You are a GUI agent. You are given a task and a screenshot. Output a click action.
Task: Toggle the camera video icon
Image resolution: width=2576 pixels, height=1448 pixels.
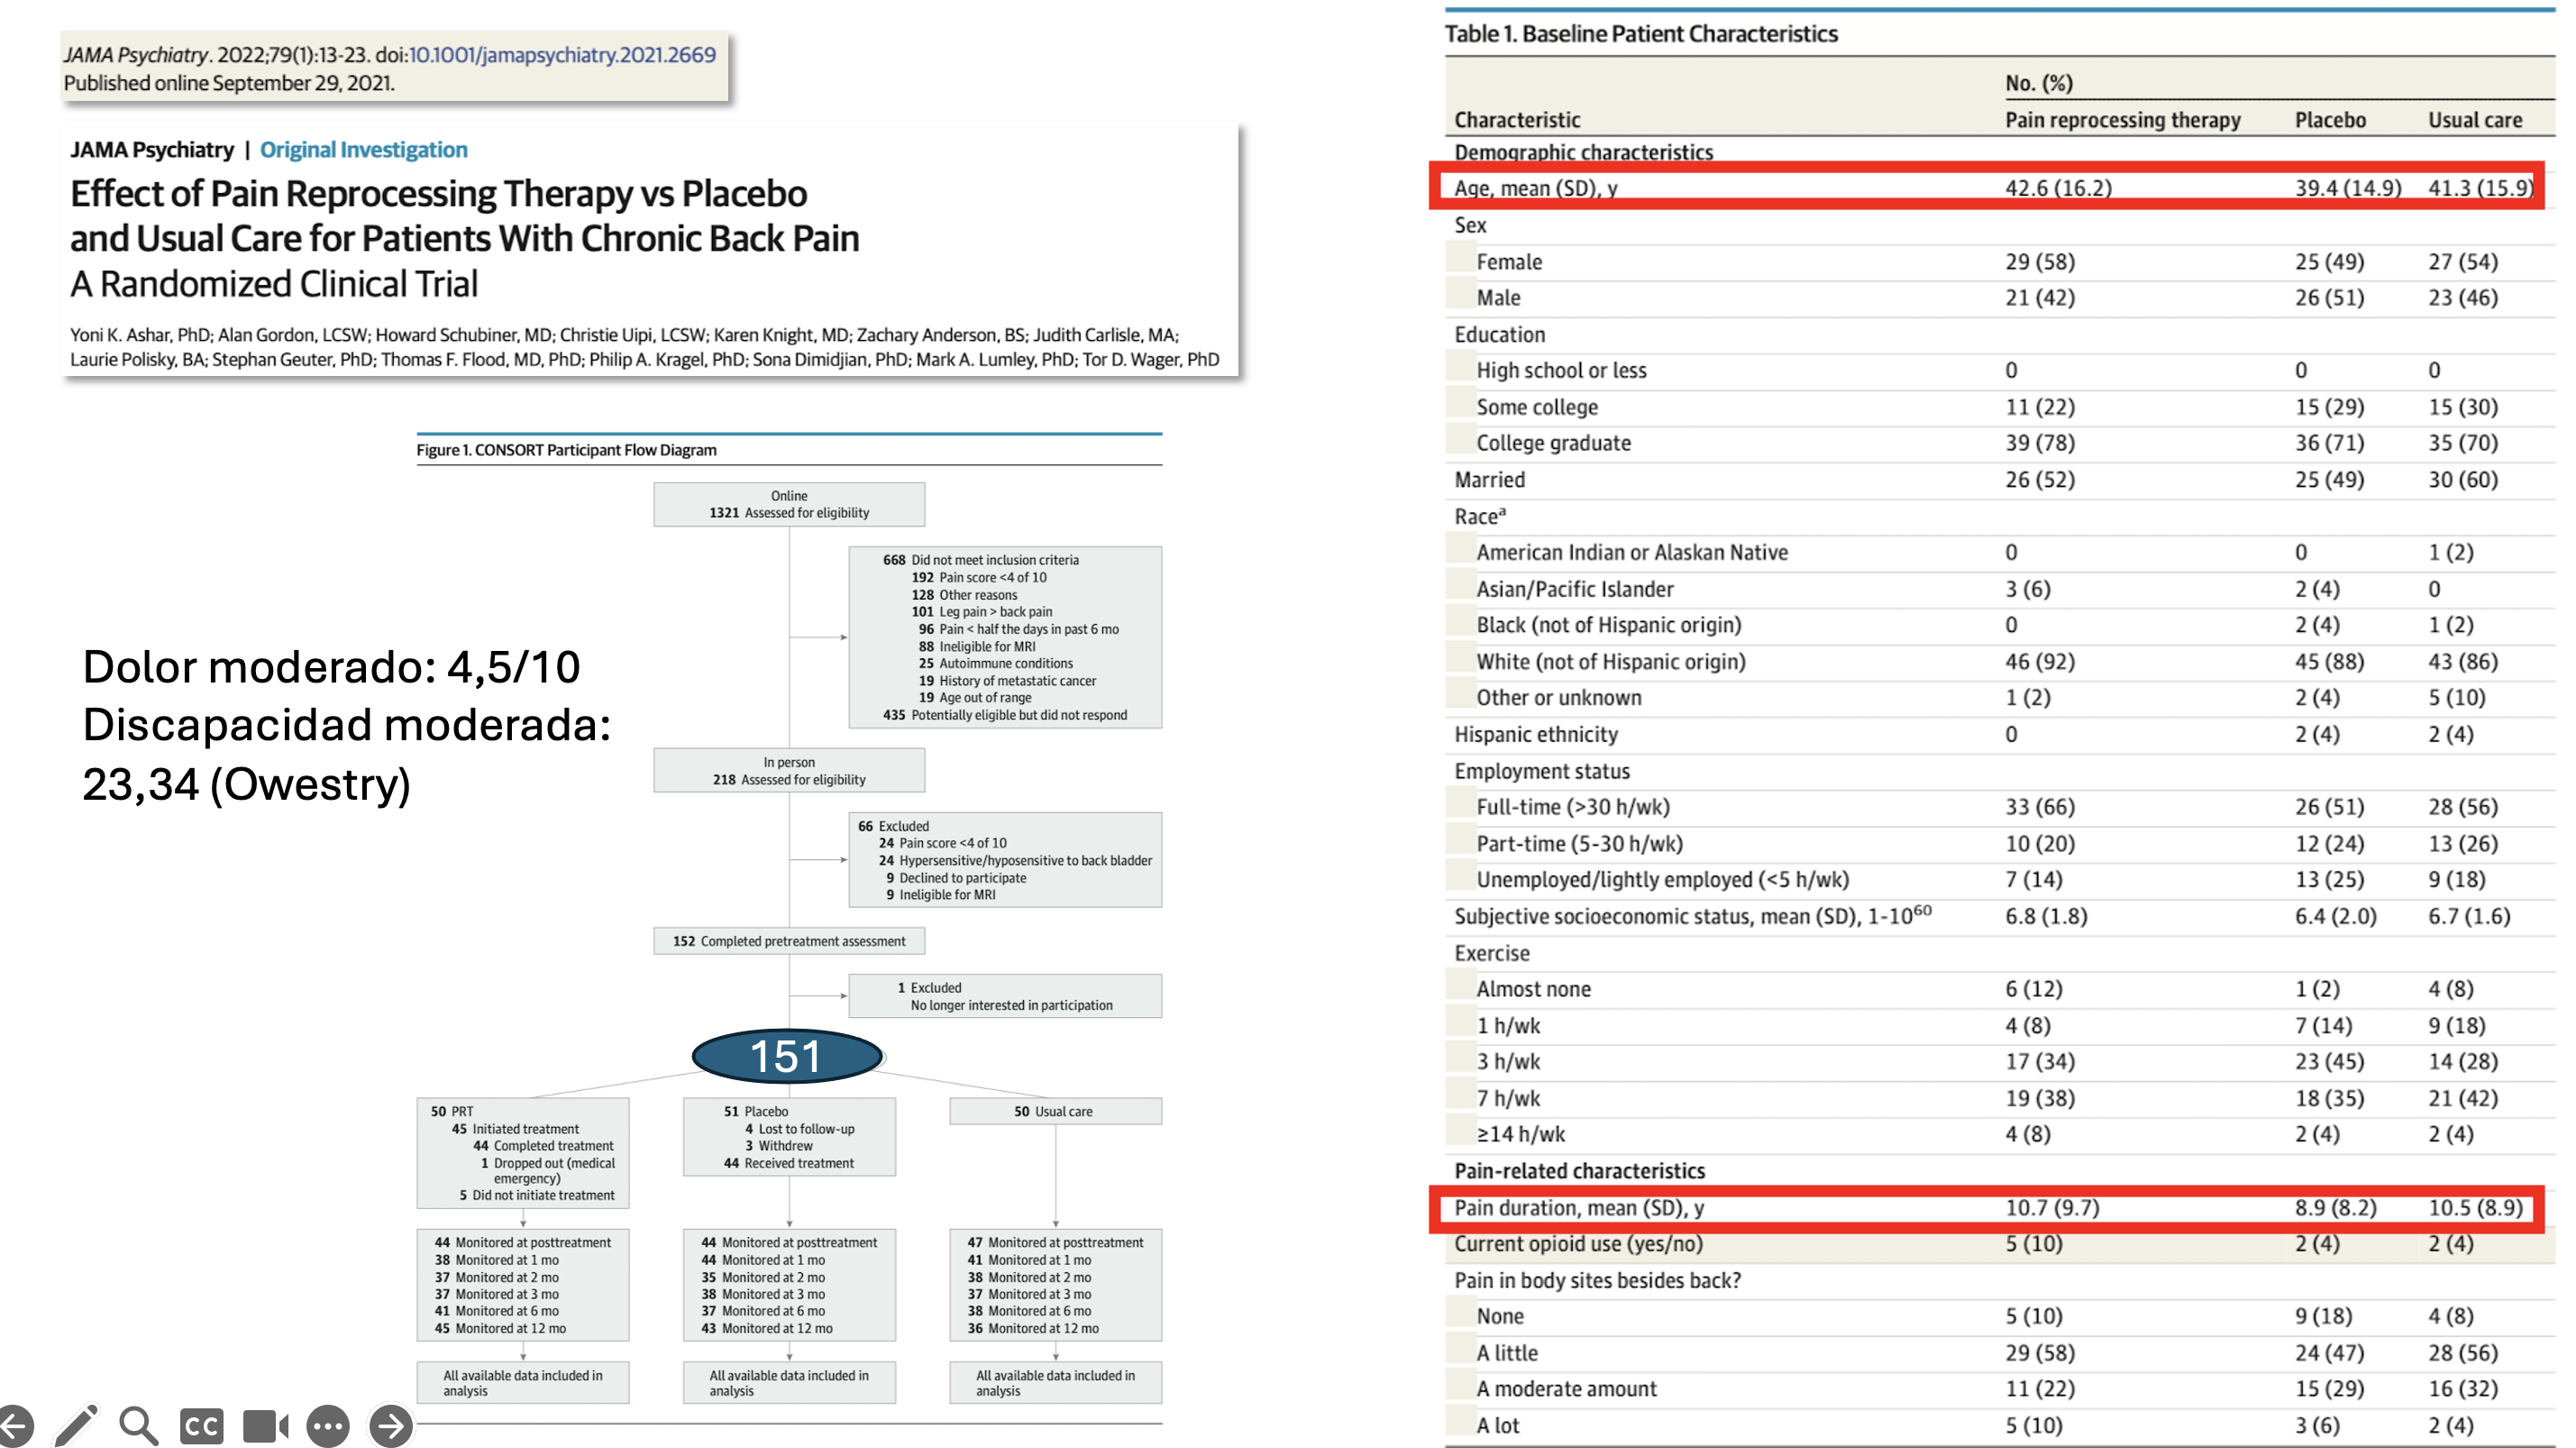click(x=265, y=1427)
